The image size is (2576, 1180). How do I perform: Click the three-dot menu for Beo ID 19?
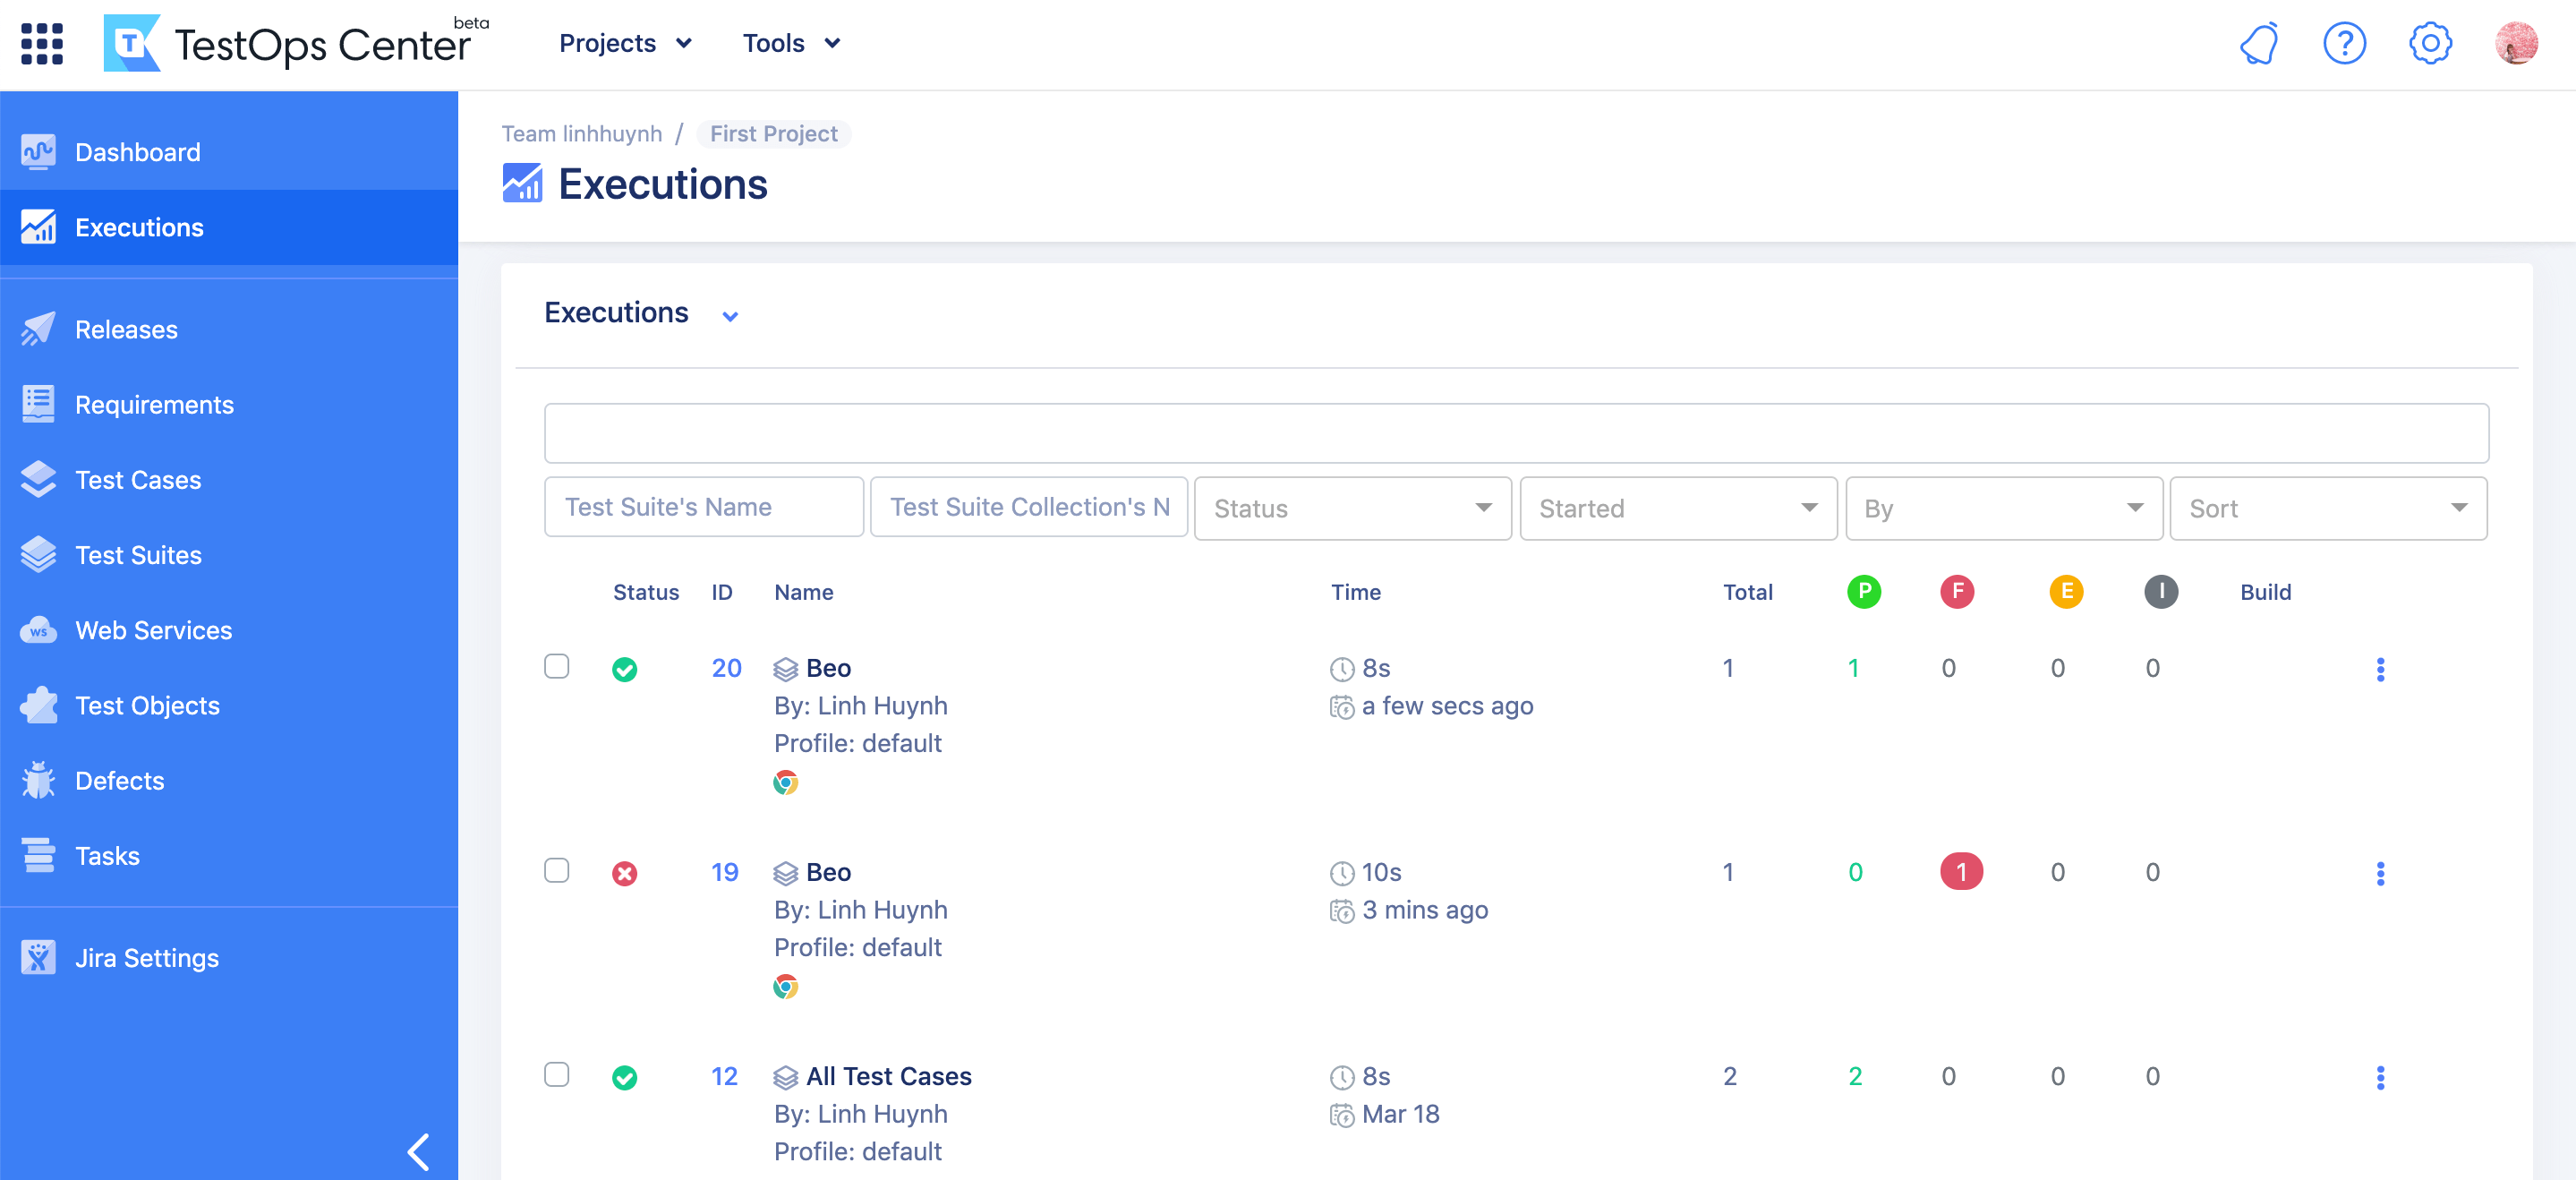coord(2381,873)
